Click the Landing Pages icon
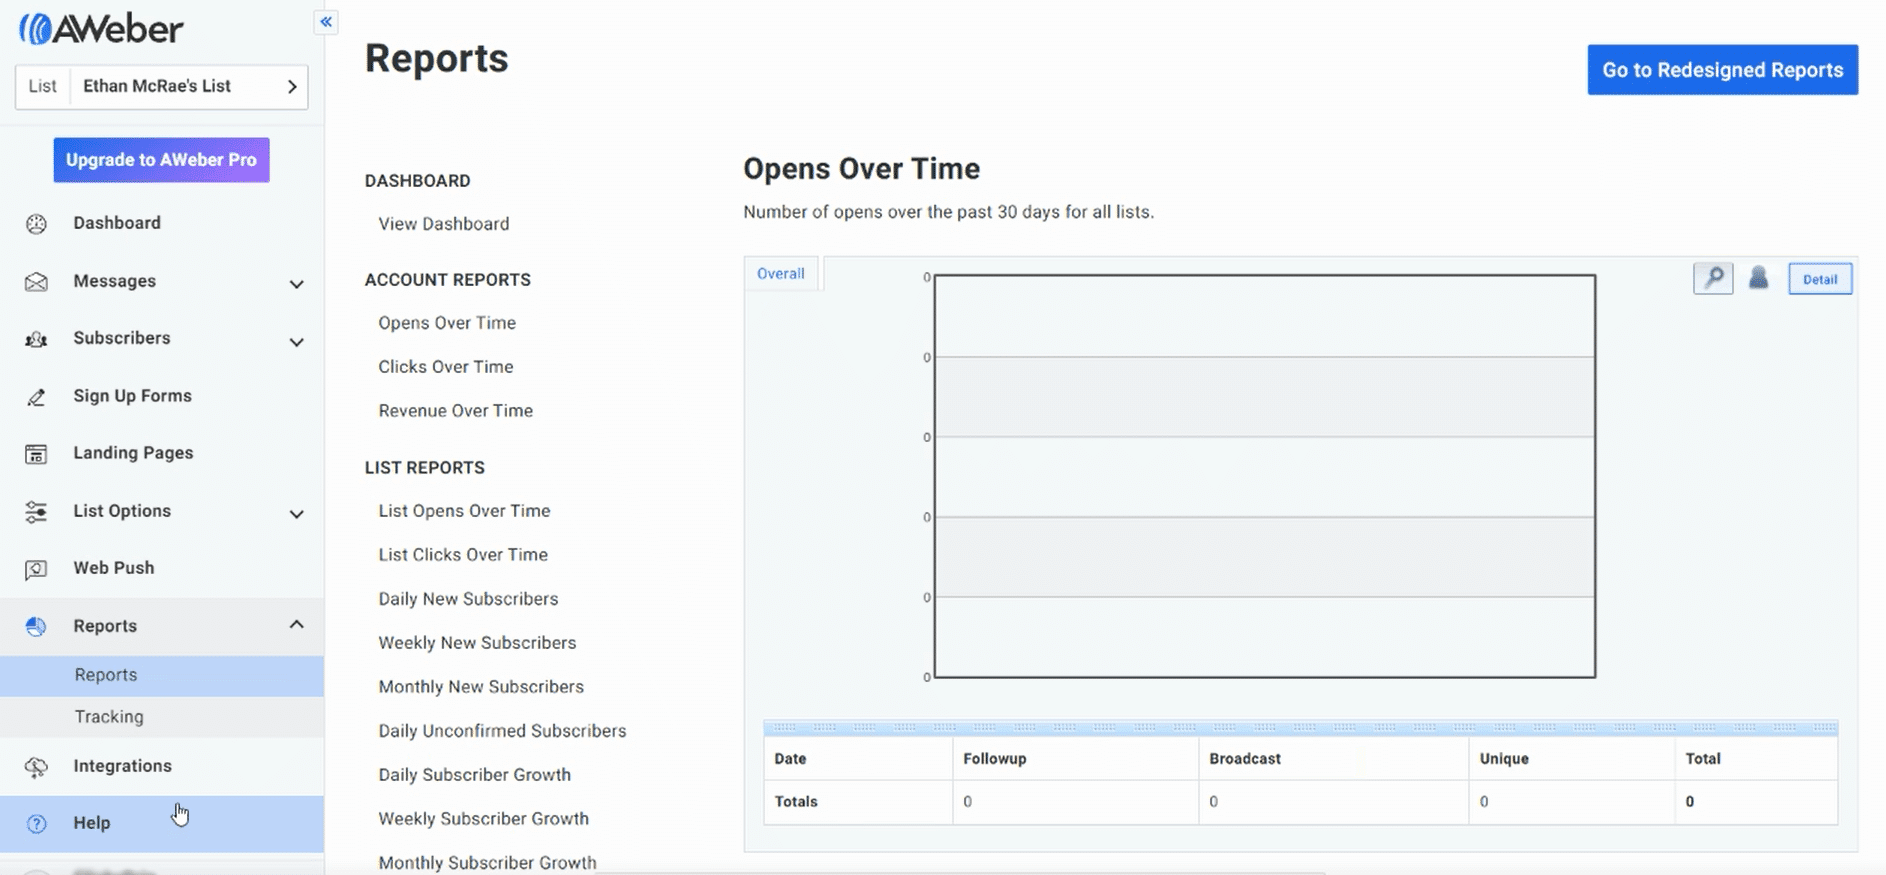Image resolution: width=1886 pixels, height=875 pixels. pos(36,454)
